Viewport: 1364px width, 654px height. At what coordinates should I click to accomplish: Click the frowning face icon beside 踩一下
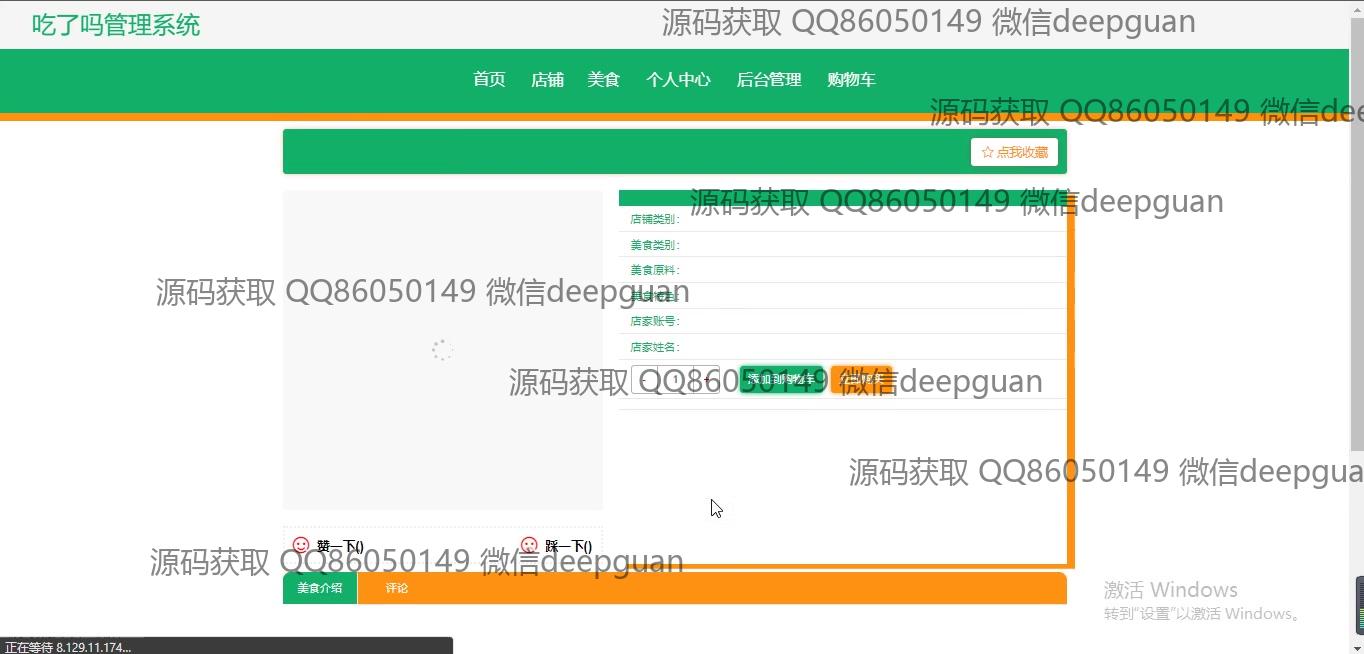529,546
